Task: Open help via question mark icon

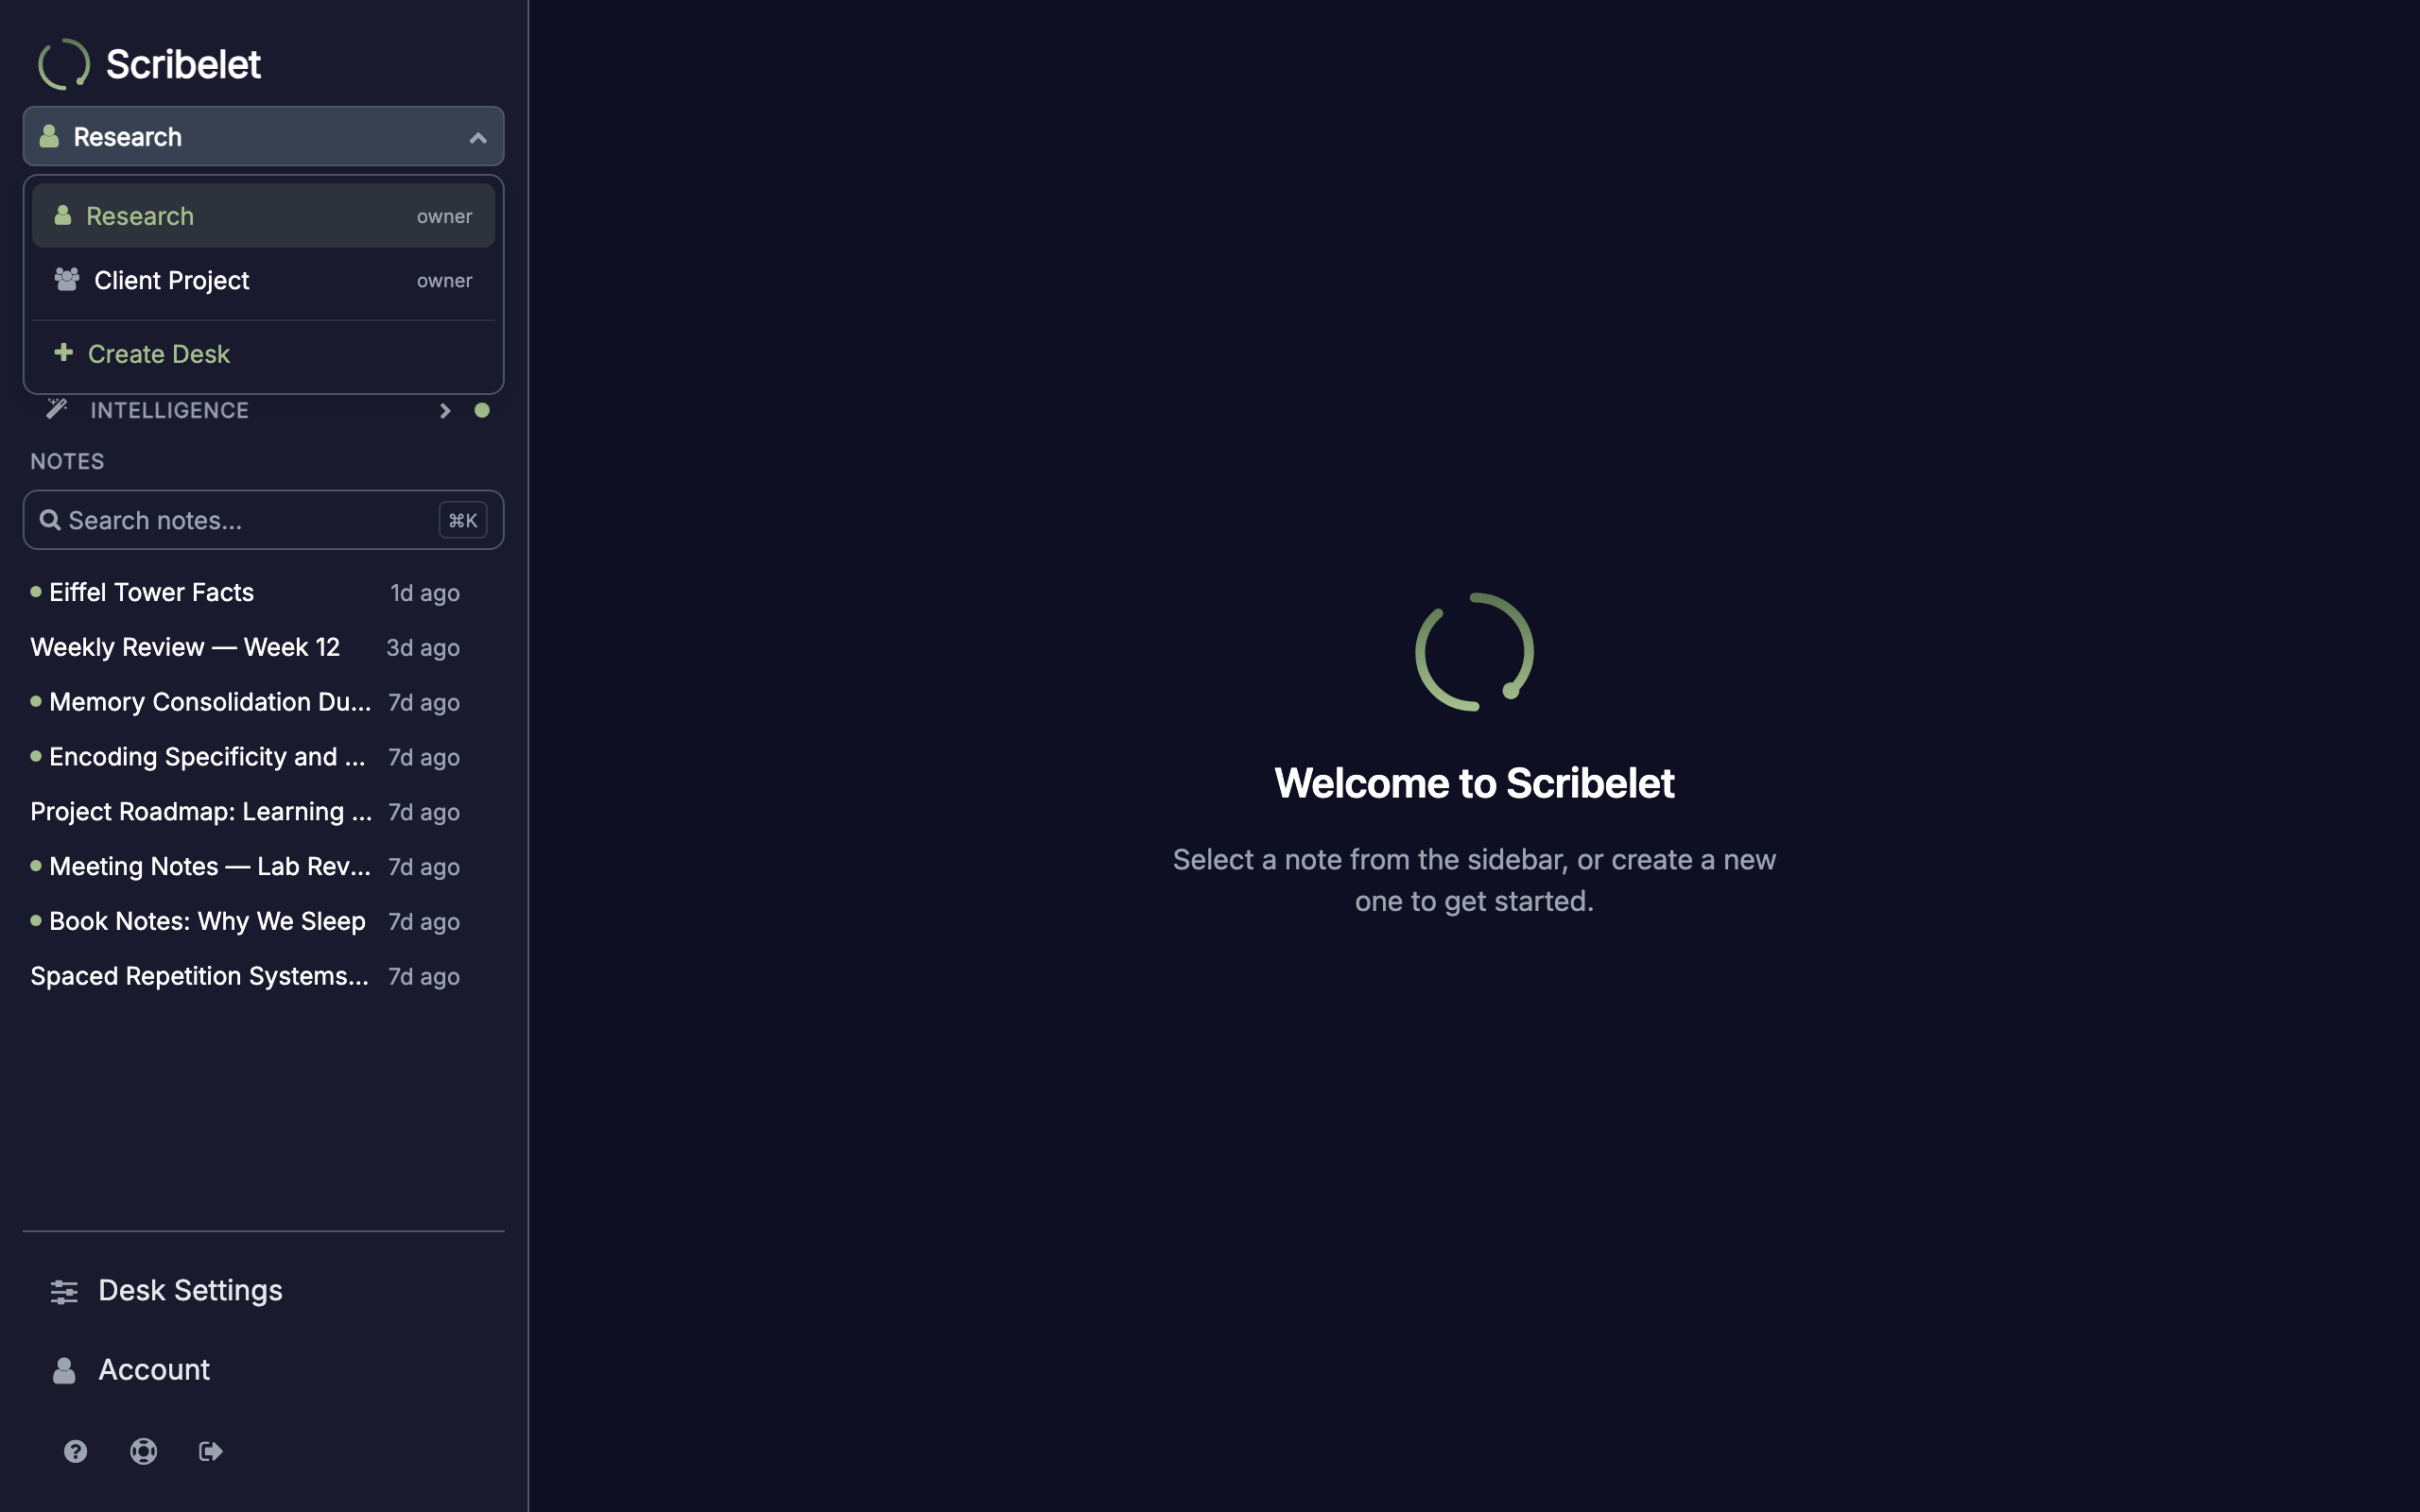Action: tap(76, 1451)
